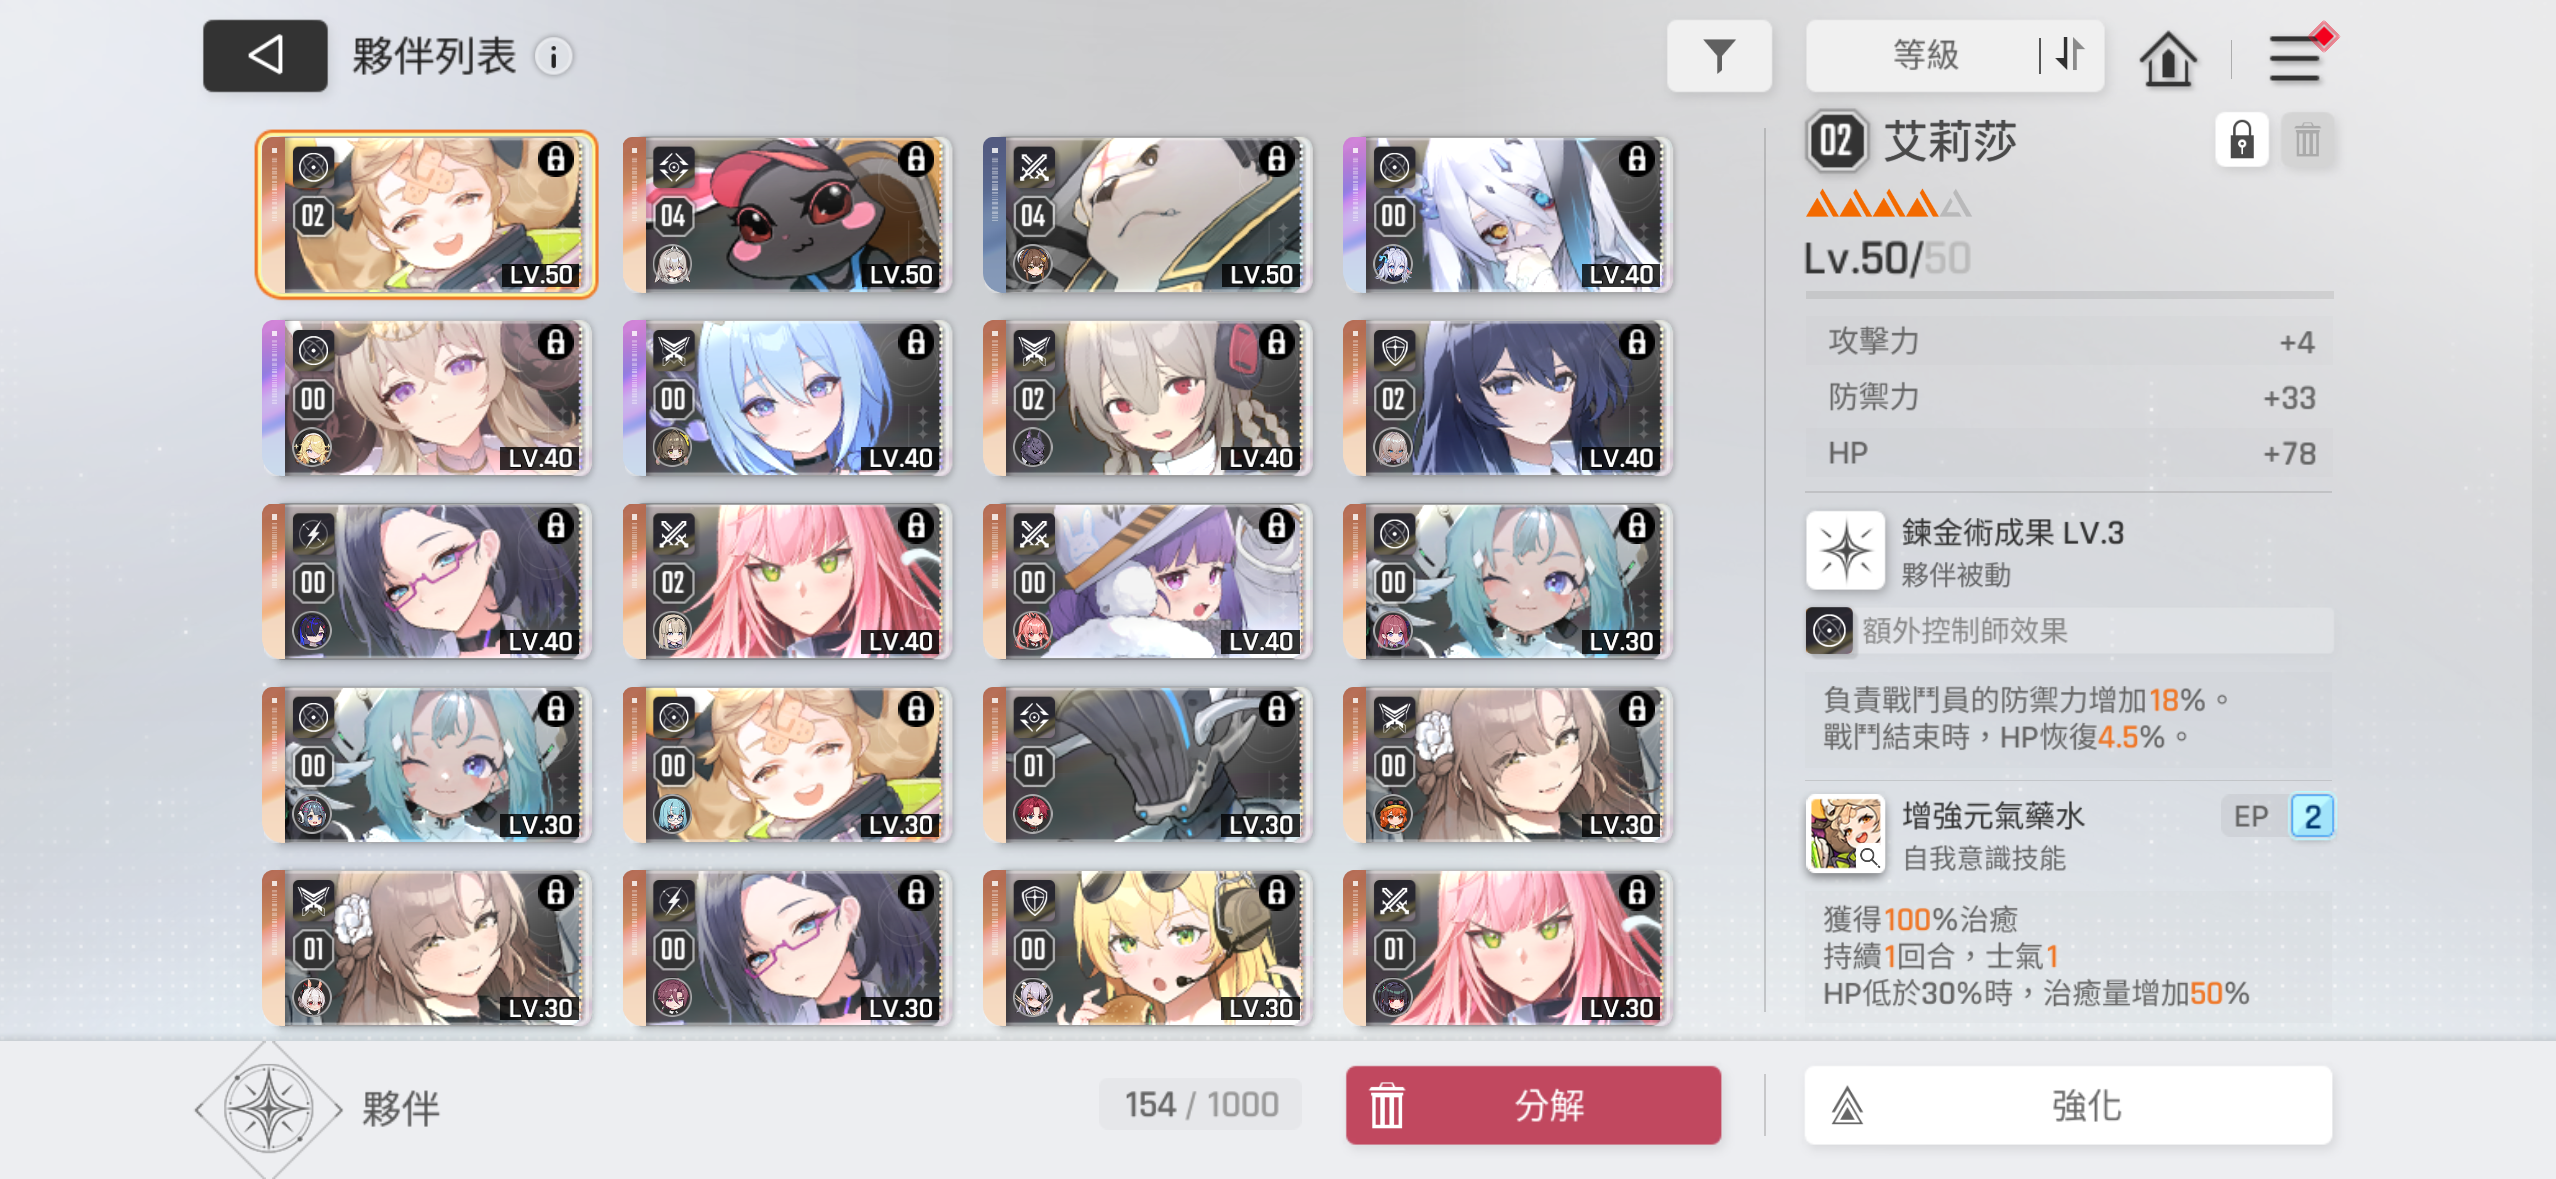This screenshot has width=2556, height=1179.
Task: Toggle the lock for 艾莉莎 in detail panel
Action: click(2241, 140)
